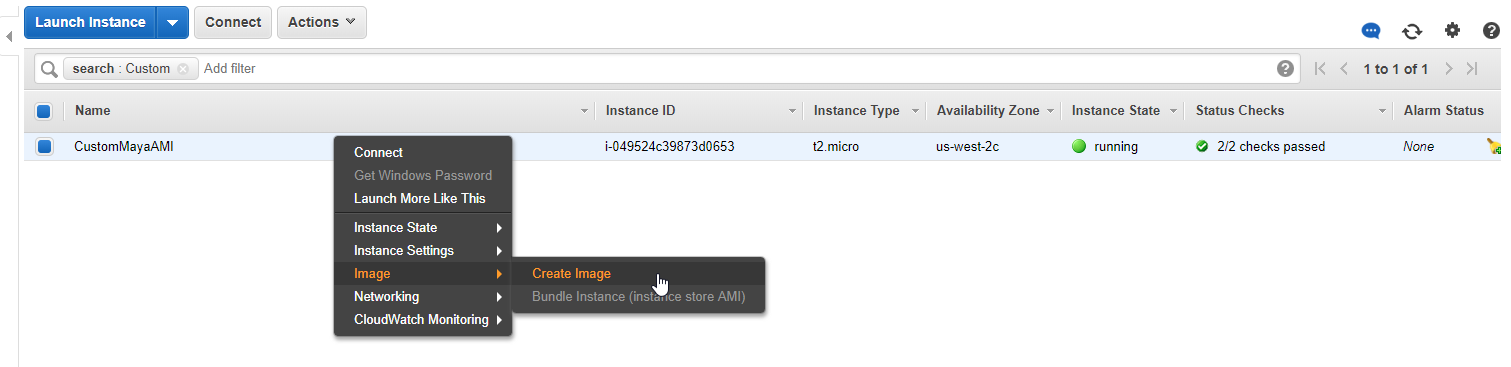Click the 2/2 checks passed status

pyautogui.click(x=1261, y=147)
